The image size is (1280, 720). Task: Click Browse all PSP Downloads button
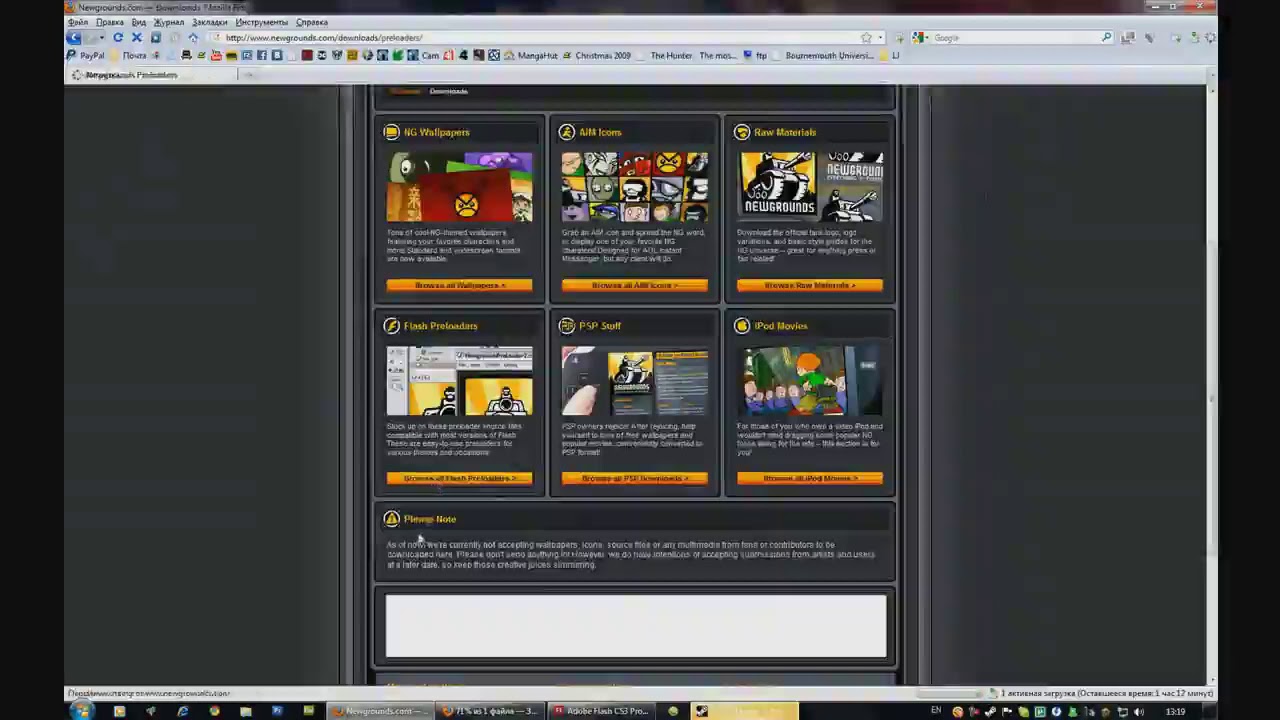coord(634,478)
